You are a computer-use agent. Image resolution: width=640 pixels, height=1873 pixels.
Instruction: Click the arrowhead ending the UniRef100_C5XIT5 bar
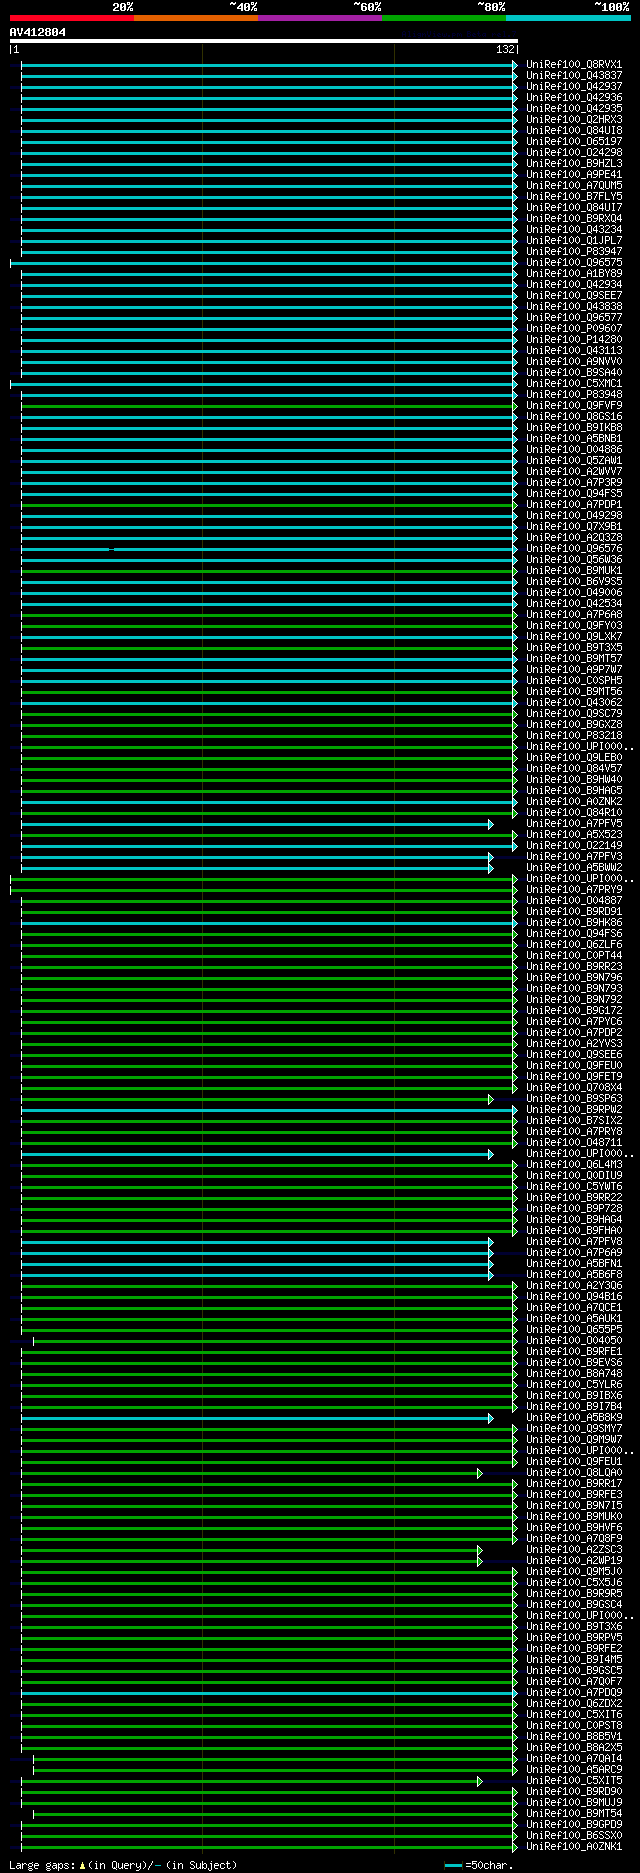pyautogui.click(x=480, y=1781)
